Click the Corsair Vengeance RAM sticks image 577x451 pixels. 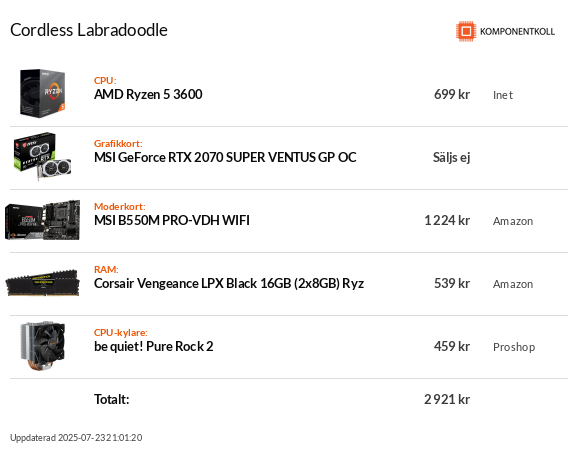coord(42,283)
